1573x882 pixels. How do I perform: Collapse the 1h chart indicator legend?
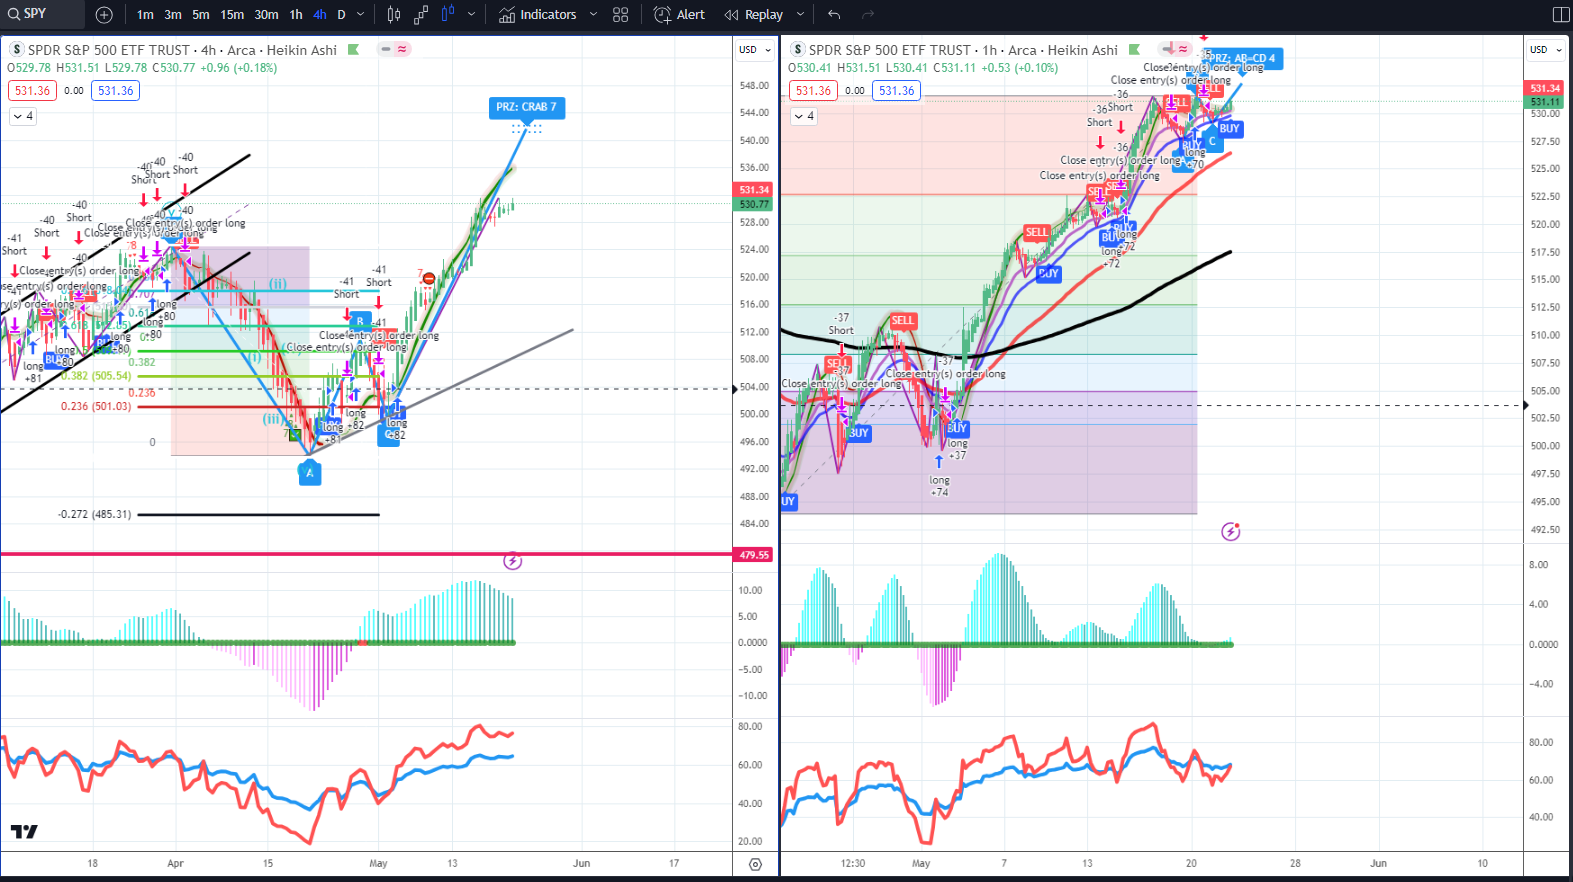pos(804,116)
